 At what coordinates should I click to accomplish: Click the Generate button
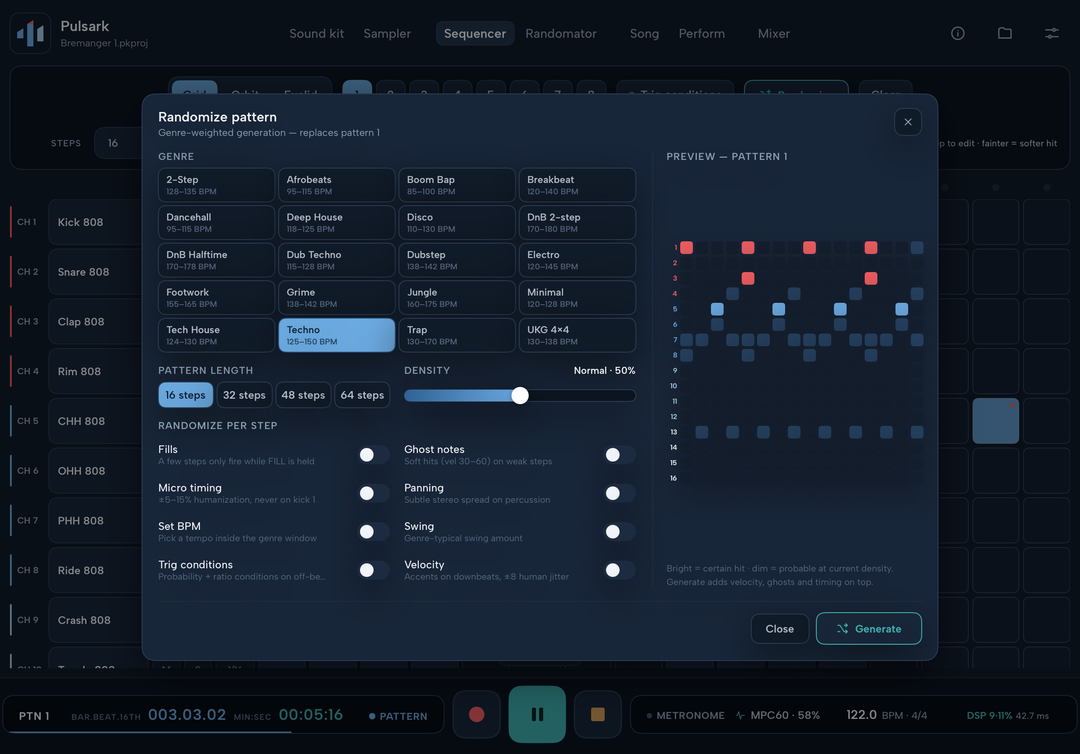click(869, 629)
